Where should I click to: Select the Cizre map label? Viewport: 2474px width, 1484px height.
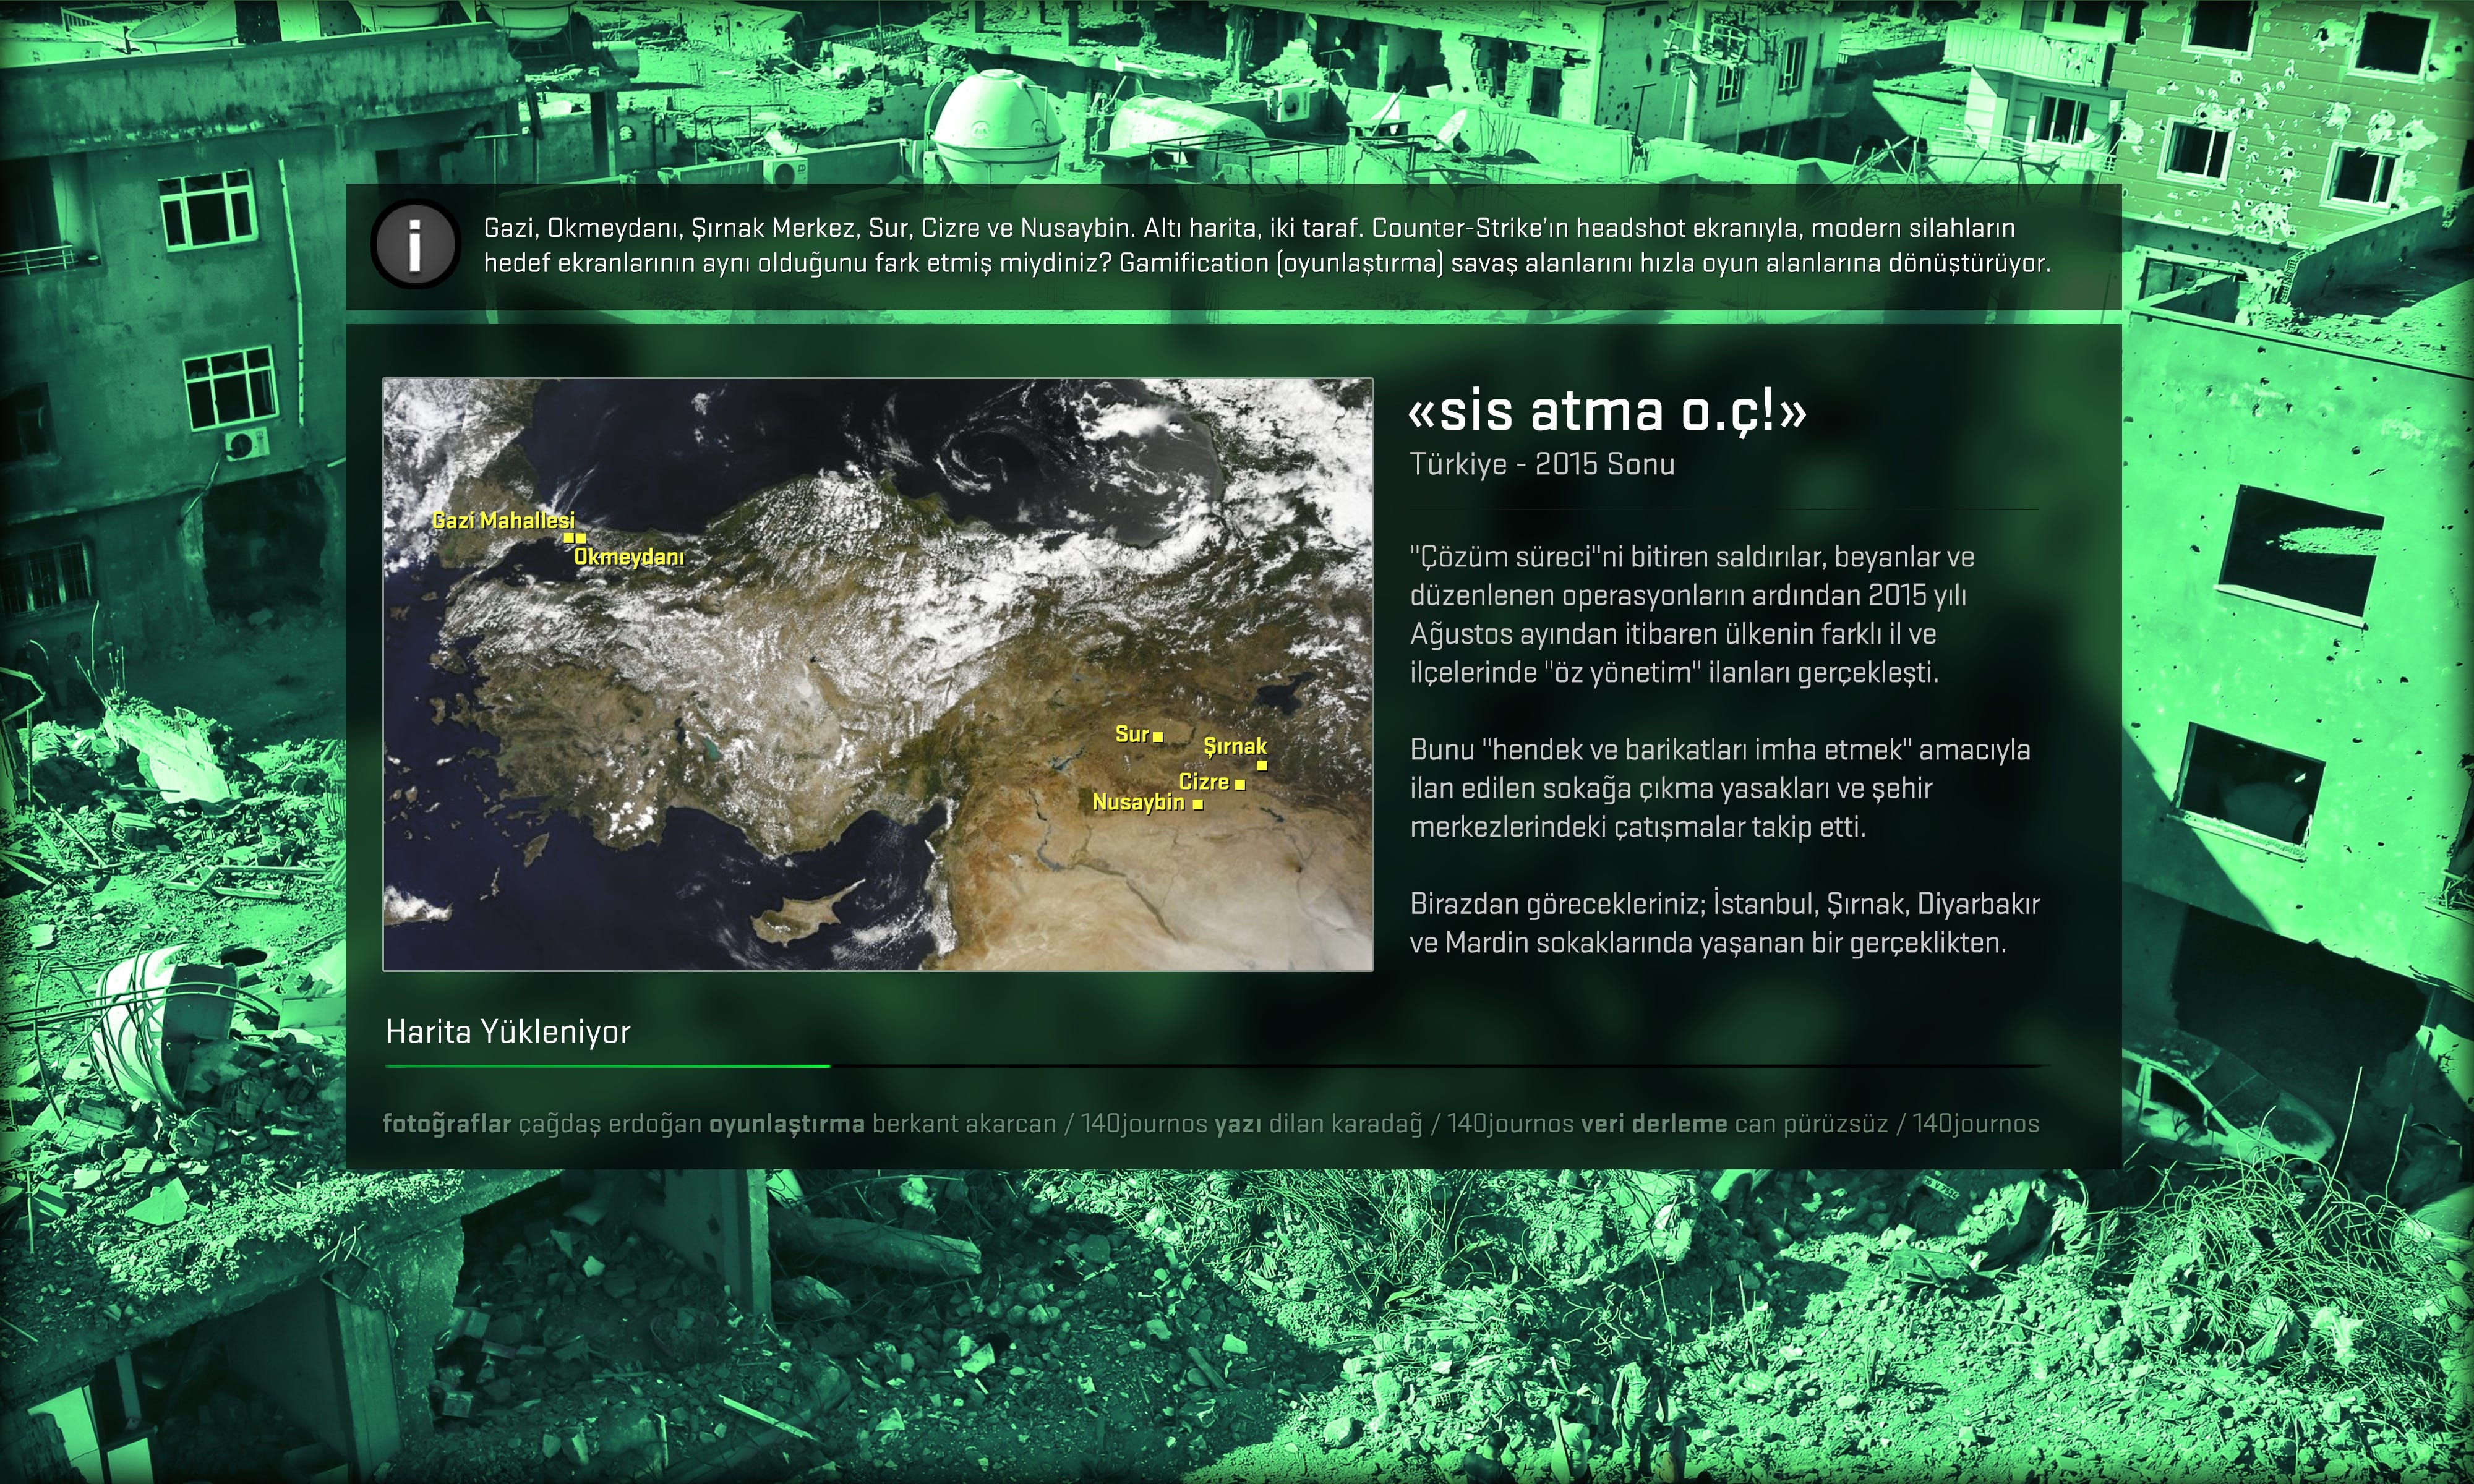tap(1204, 782)
